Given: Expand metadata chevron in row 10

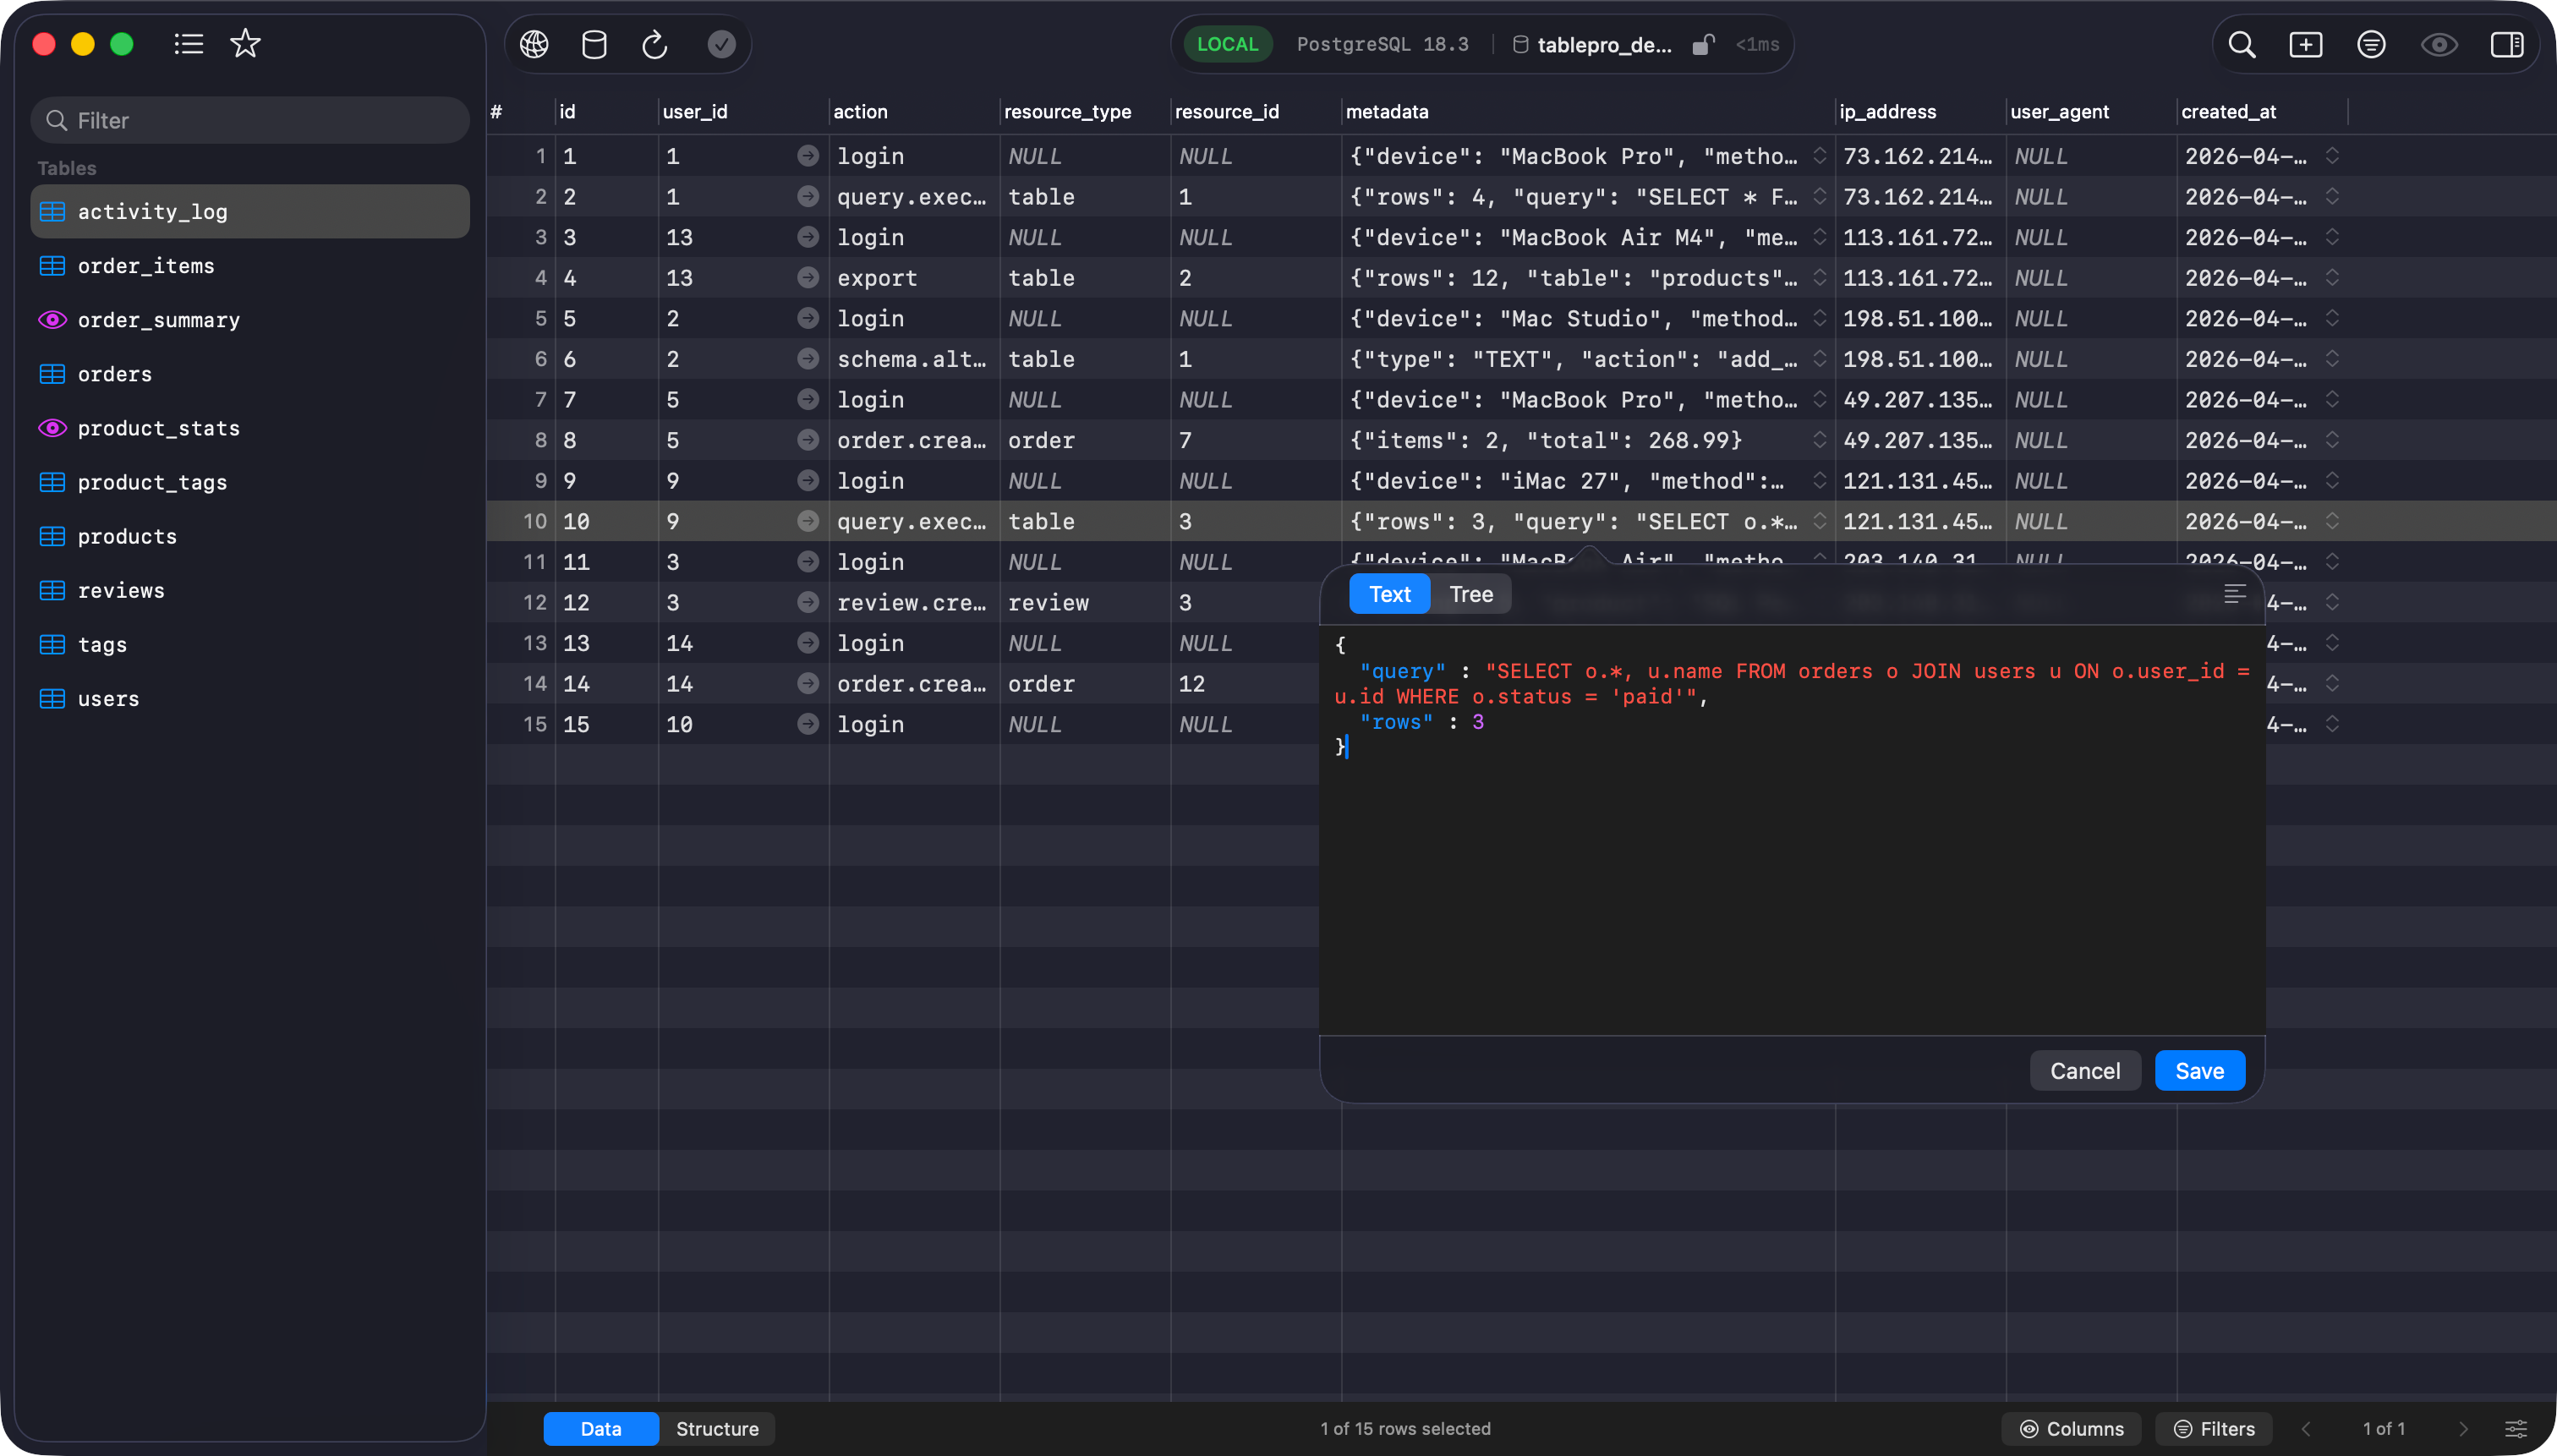Looking at the screenshot, I should [x=1819, y=521].
